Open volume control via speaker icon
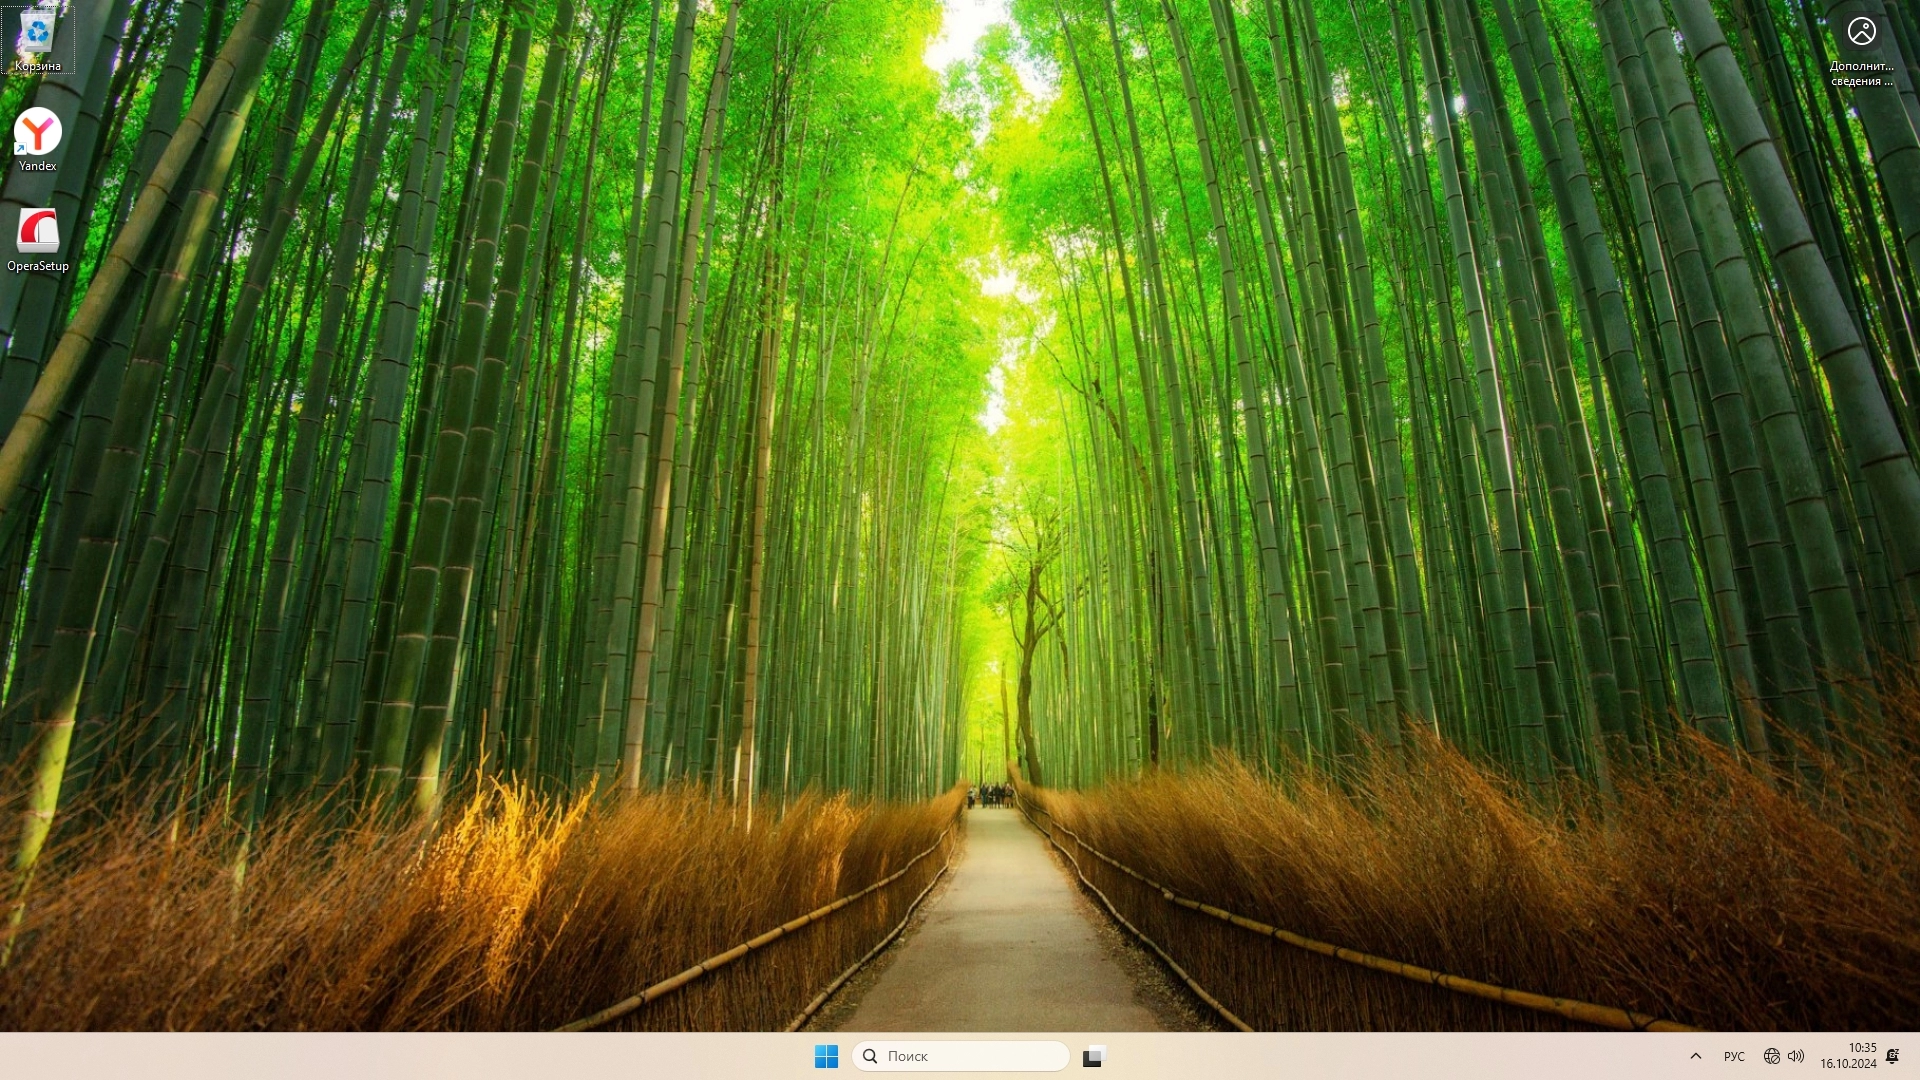Viewport: 1920px width, 1080px height. point(1796,1056)
